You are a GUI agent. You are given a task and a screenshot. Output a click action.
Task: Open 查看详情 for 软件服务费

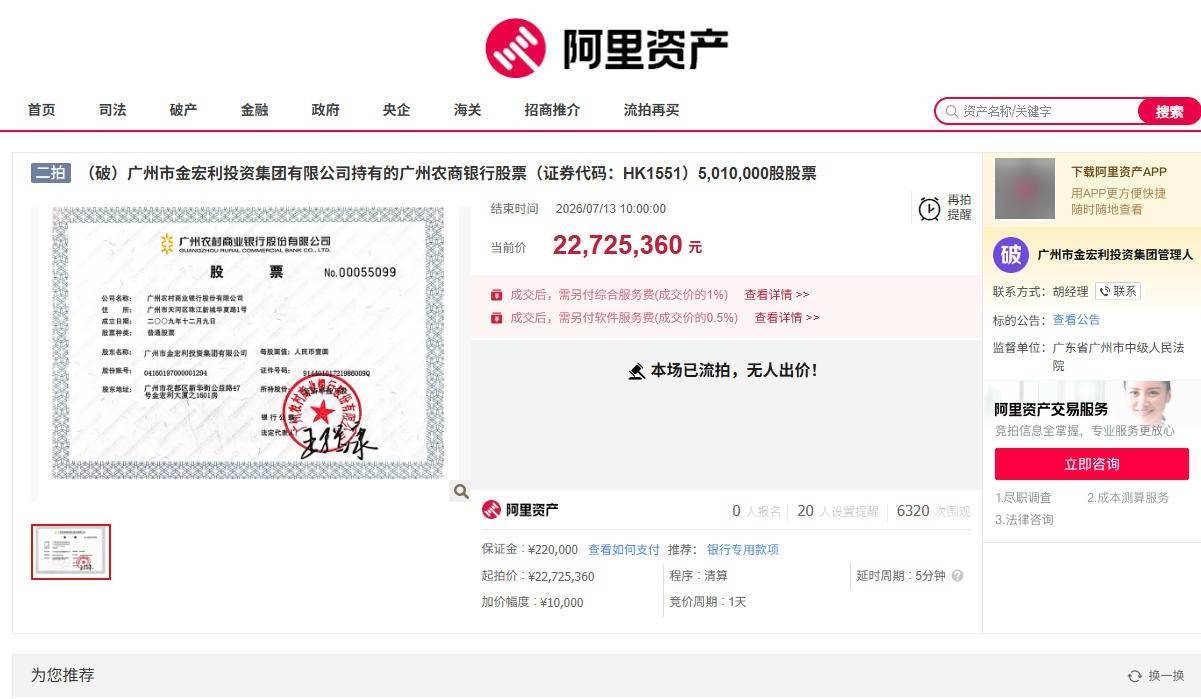pos(787,318)
